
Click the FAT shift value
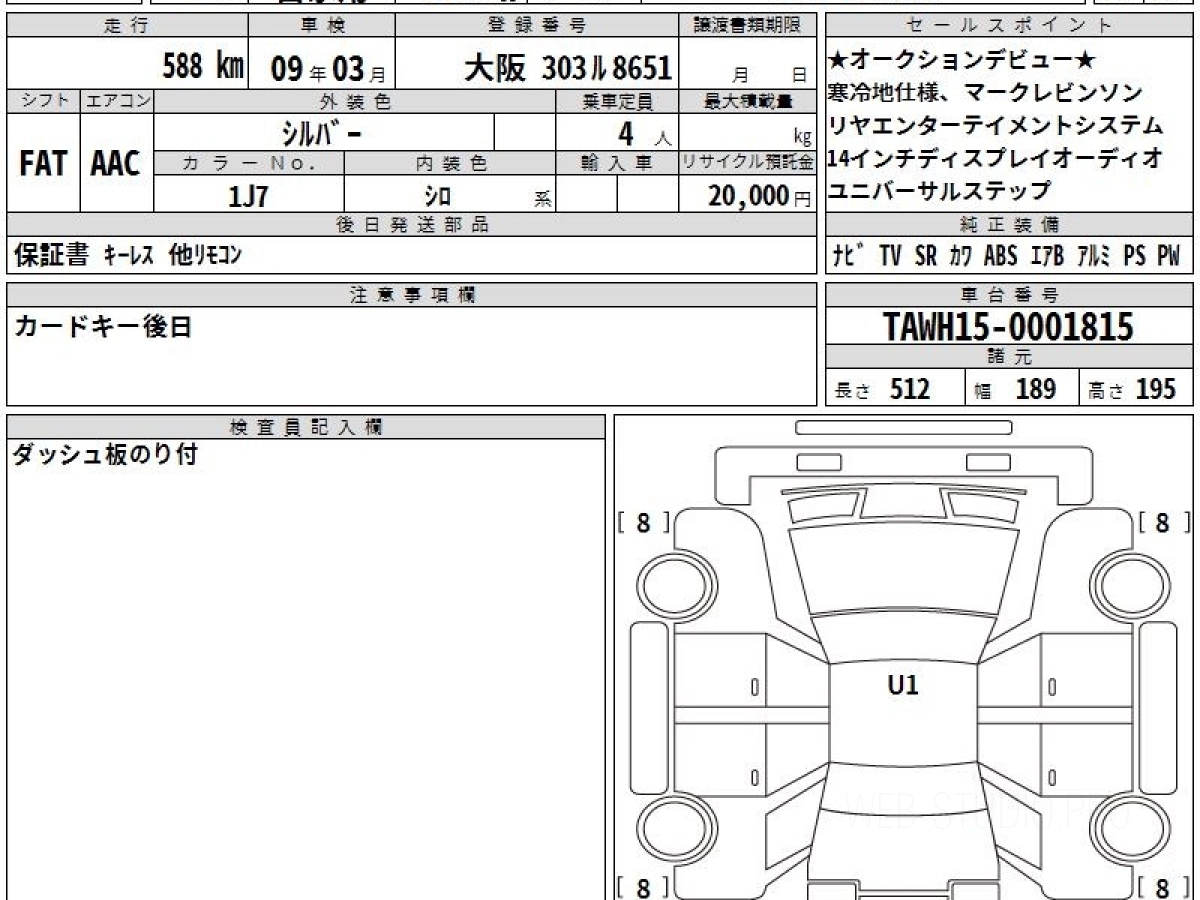point(43,164)
